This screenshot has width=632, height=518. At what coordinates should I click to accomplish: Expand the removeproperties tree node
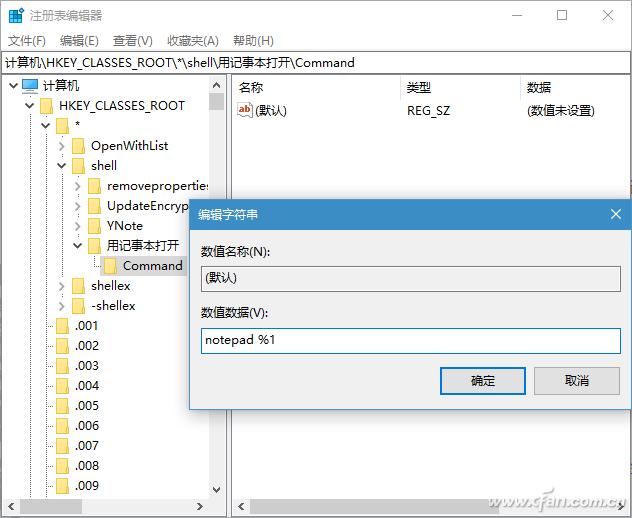point(78,186)
